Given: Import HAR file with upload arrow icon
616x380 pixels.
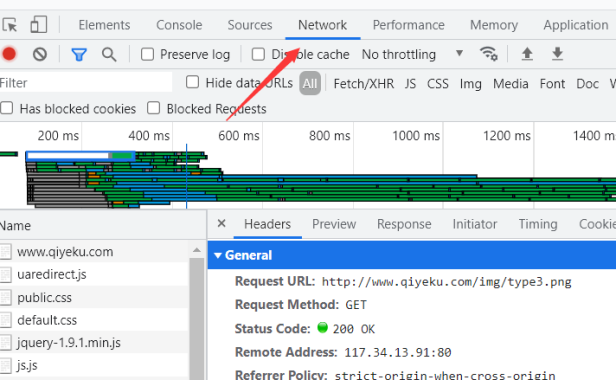Looking at the screenshot, I should coord(527,53).
